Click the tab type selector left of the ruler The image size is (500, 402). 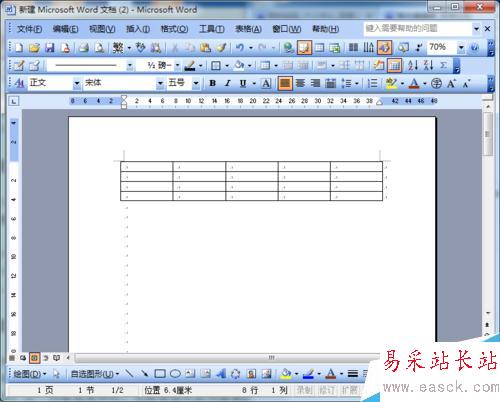14,101
